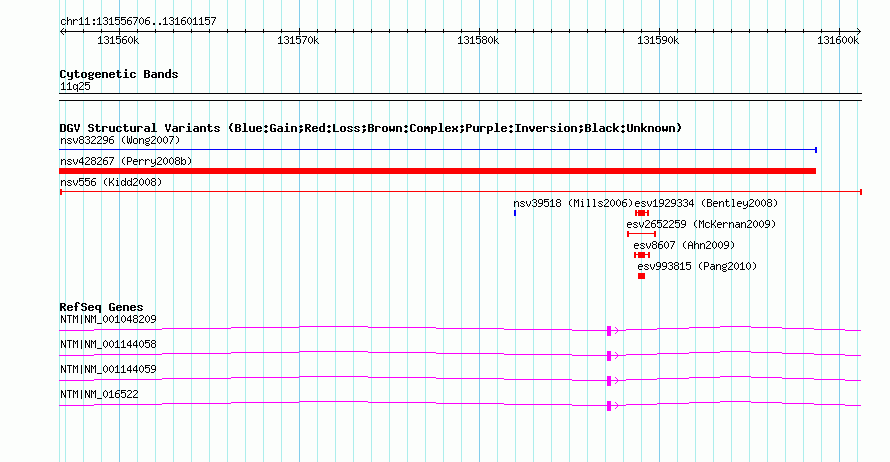Click the left arrowhead of the coordinate ruler
The image size is (890, 462).
tap(62, 32)
